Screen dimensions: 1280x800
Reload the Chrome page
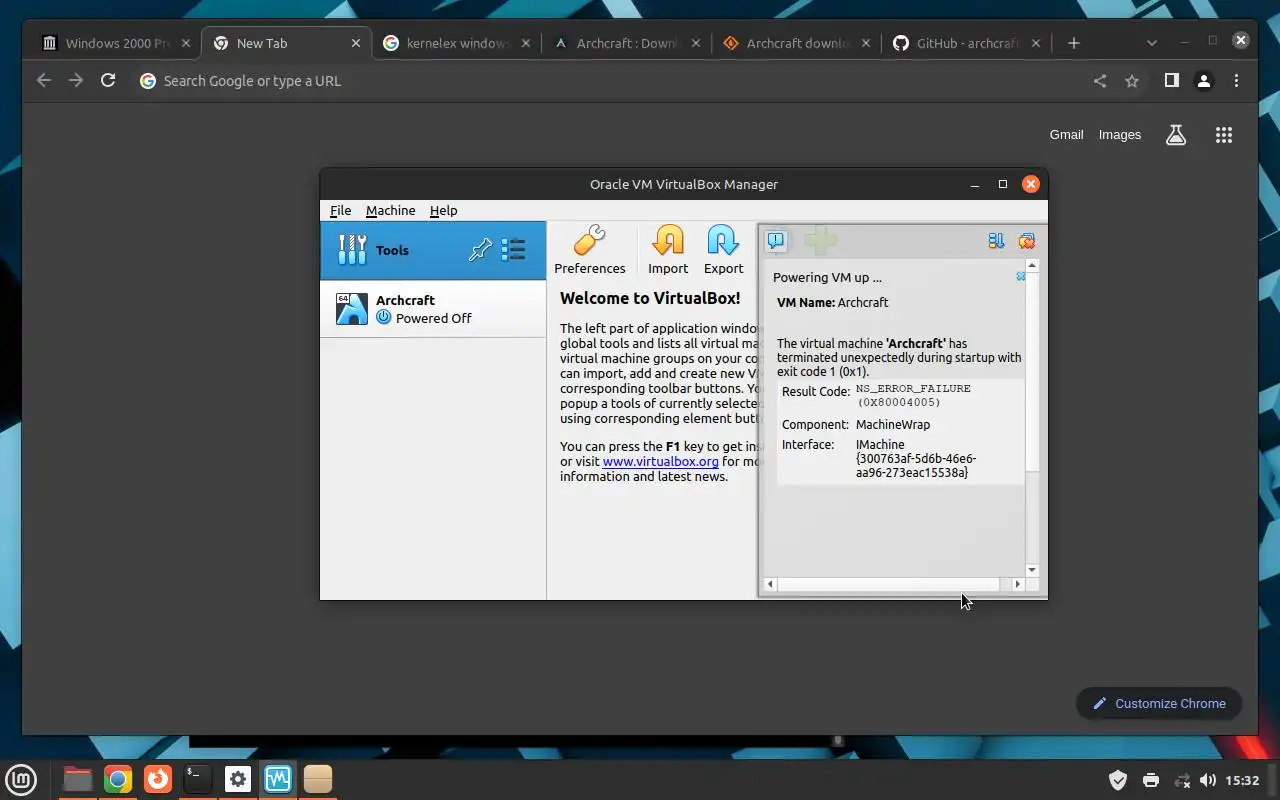[108, 81]
